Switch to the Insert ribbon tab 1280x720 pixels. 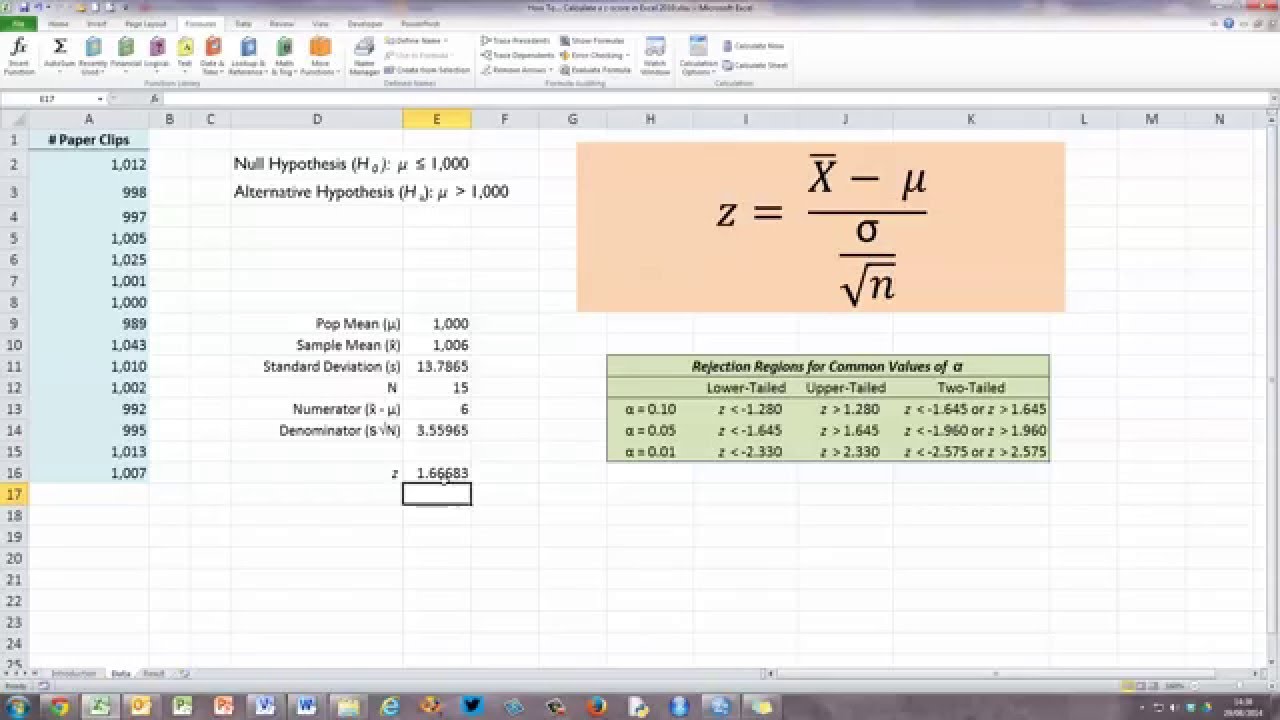97,22
